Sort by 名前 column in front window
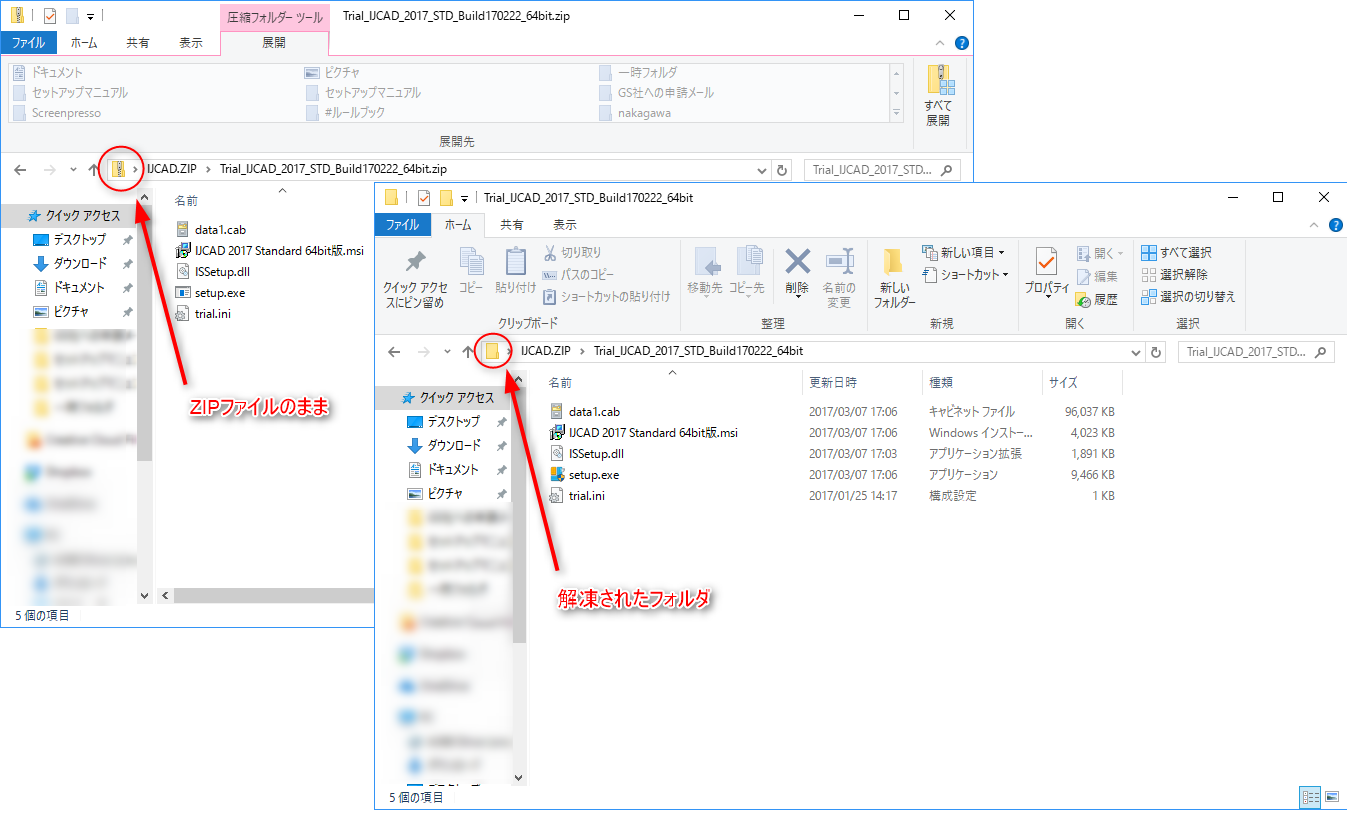This screenshot has width=1347, height=813. [x=672, y=382]
